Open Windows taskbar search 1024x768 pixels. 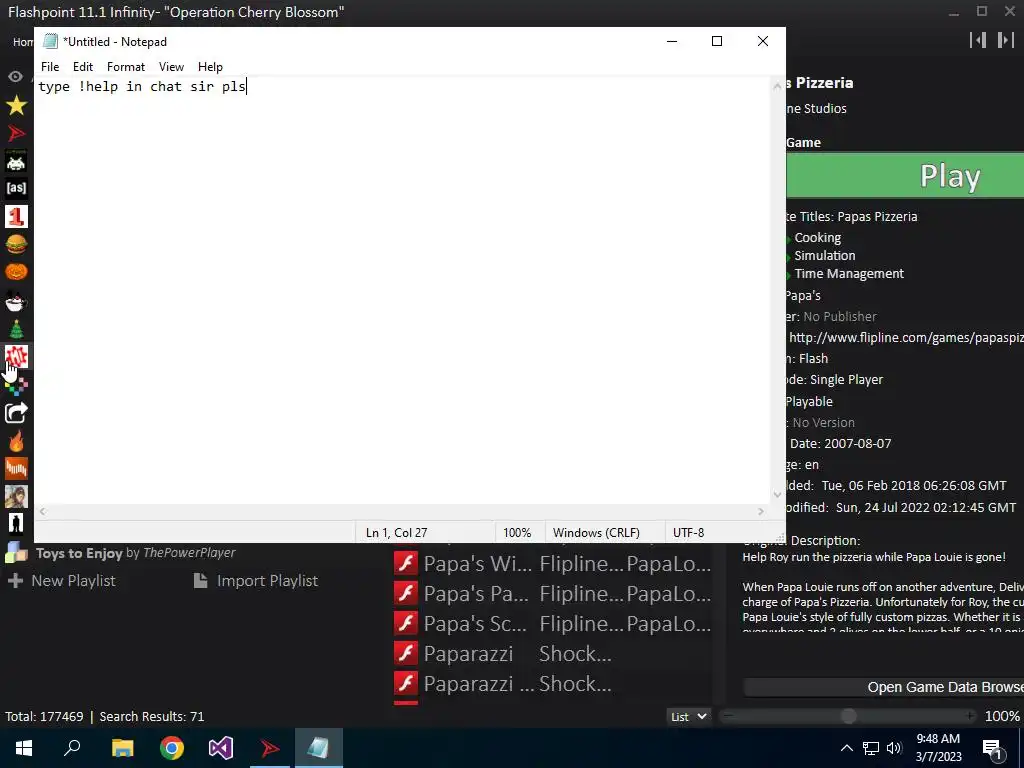pos(72,748)
